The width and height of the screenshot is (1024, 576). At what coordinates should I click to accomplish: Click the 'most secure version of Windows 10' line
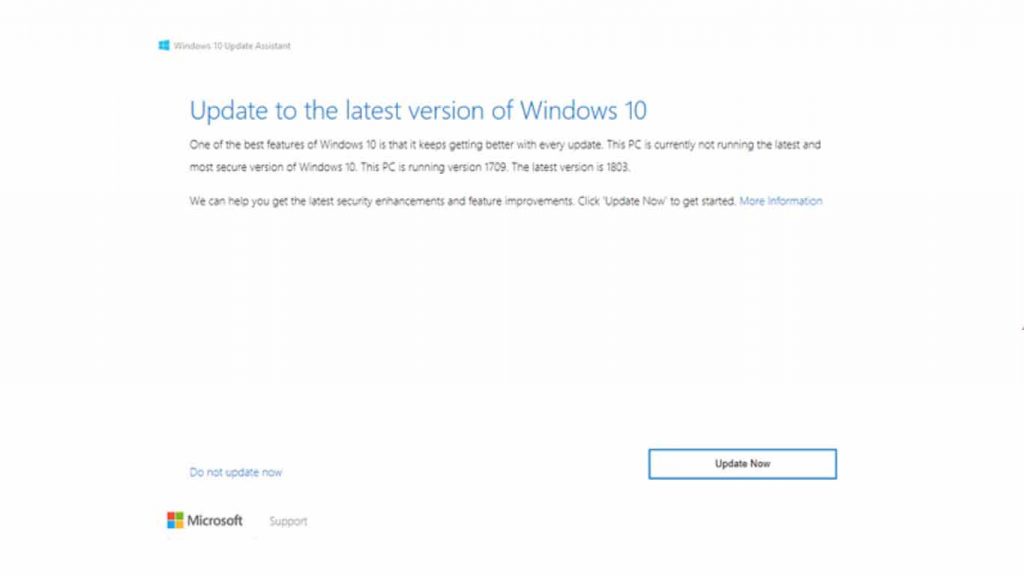(270, 167)
